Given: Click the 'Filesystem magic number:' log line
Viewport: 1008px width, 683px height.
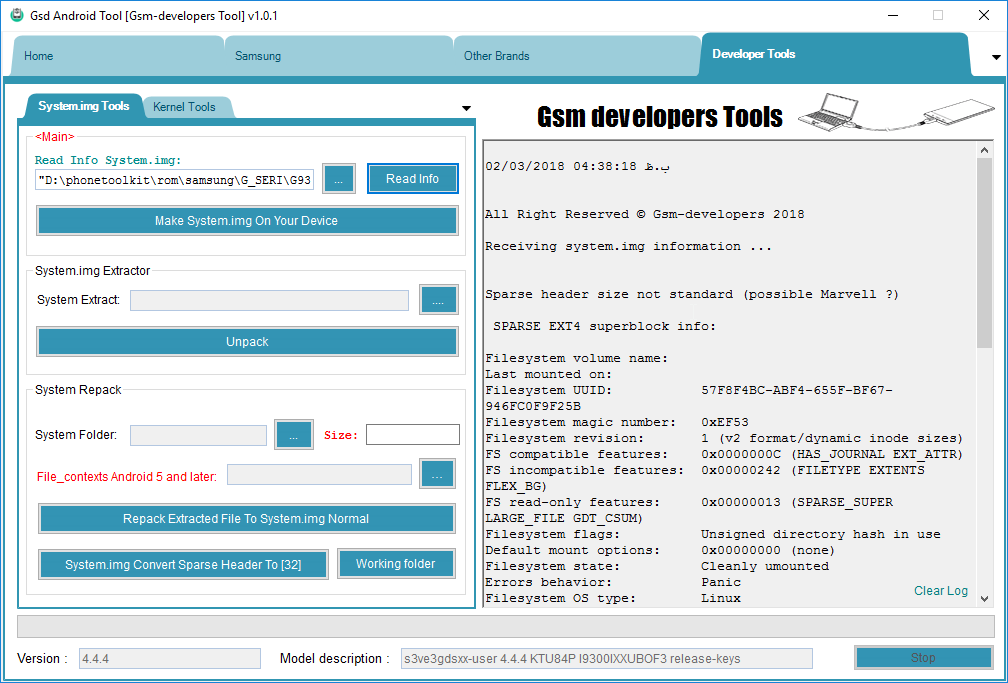Looking at the screenshot, I should [x=617, y=422].
